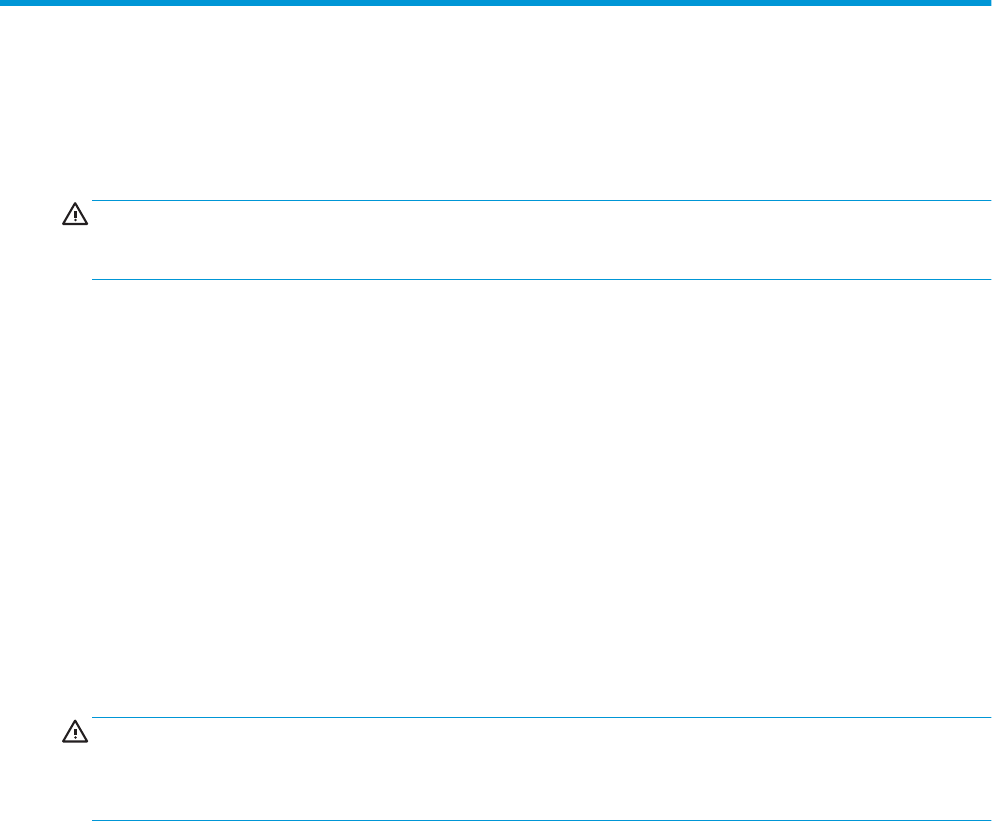
Task: Click inside the empty upper caution box
Action: [x=534, y=240]
